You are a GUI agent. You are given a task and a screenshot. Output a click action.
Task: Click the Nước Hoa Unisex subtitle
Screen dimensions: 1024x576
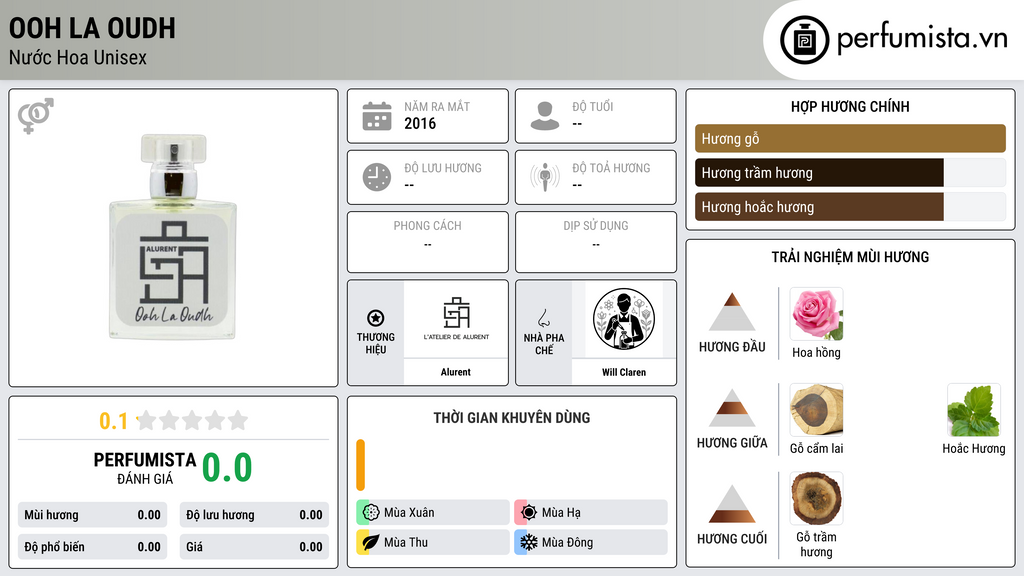click(x=78, y=57)
